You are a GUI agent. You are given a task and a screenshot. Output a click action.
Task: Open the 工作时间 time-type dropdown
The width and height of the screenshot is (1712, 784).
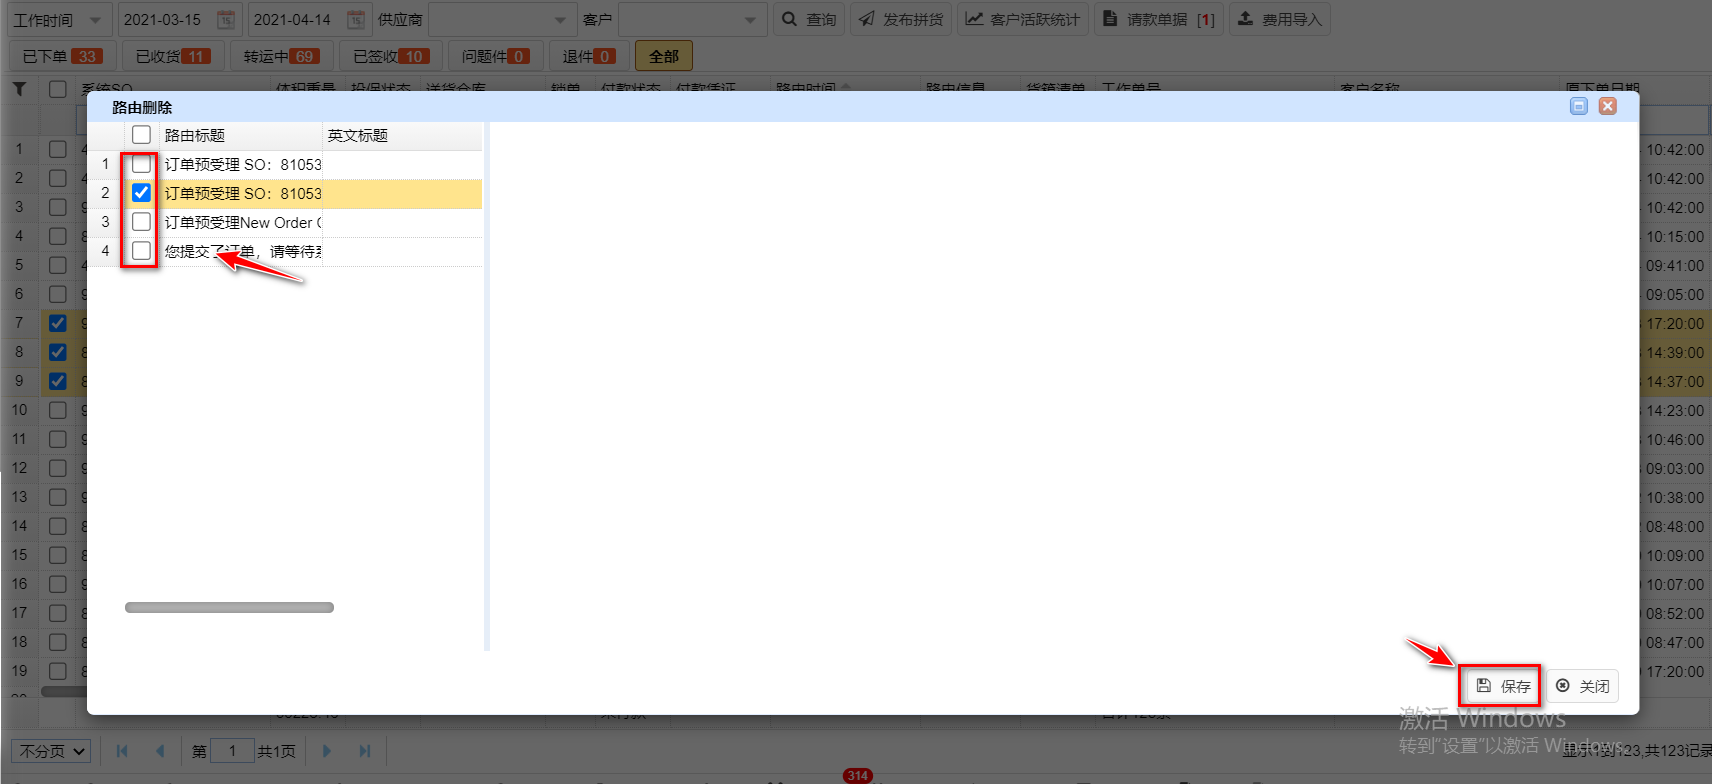point(59,20)
